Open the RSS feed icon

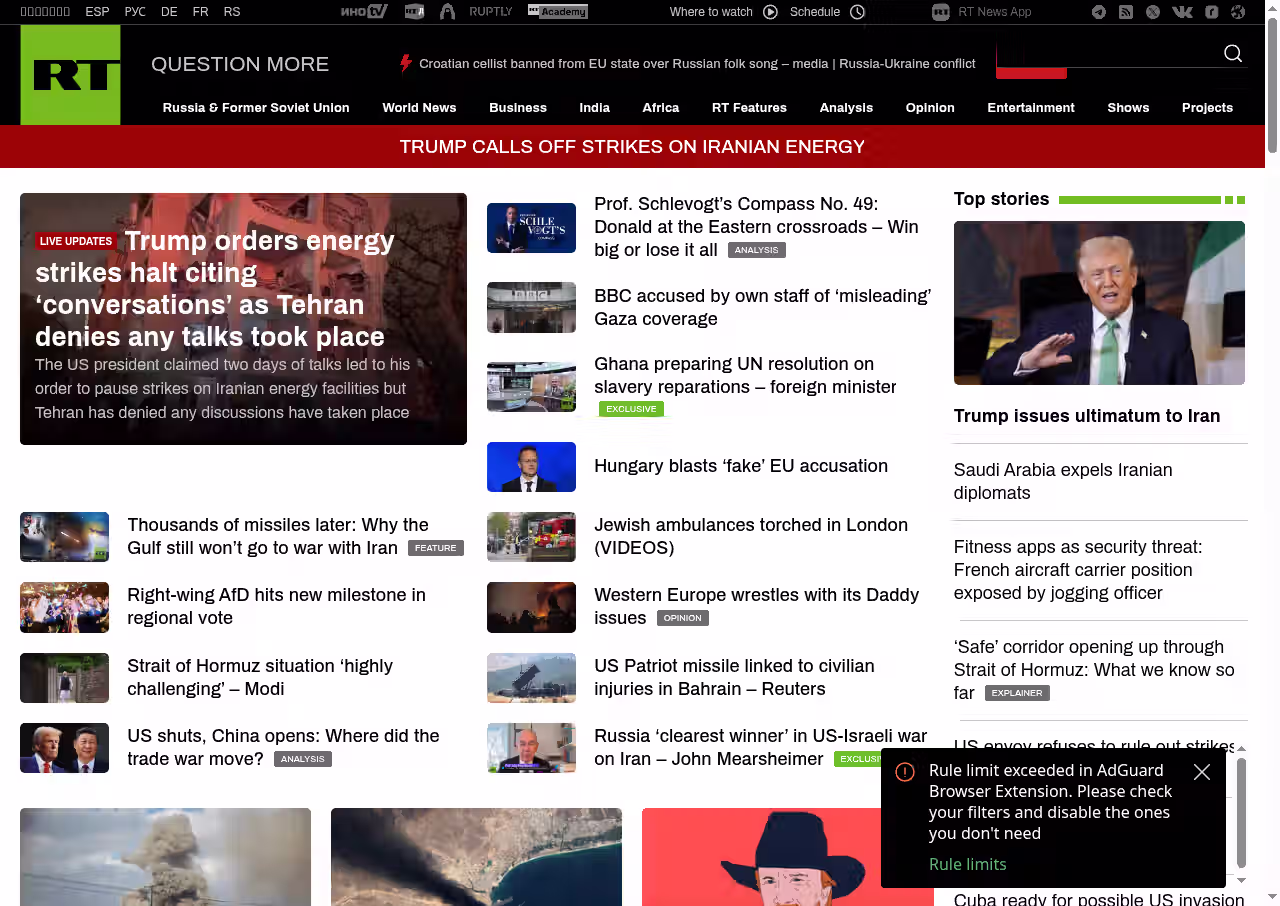(x=1126, y=12)
